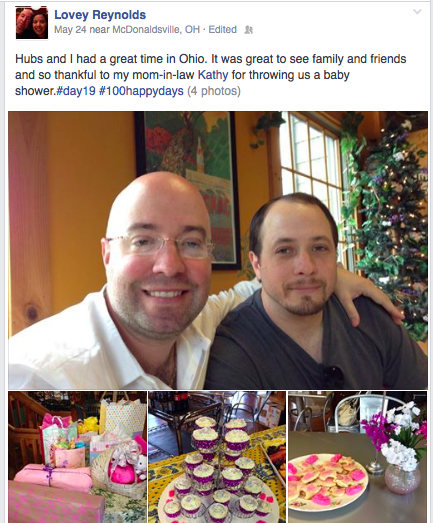This screenshot has width=433, height=523.
Task: Click the audience friends privacy icon
Action: (249, 30)
